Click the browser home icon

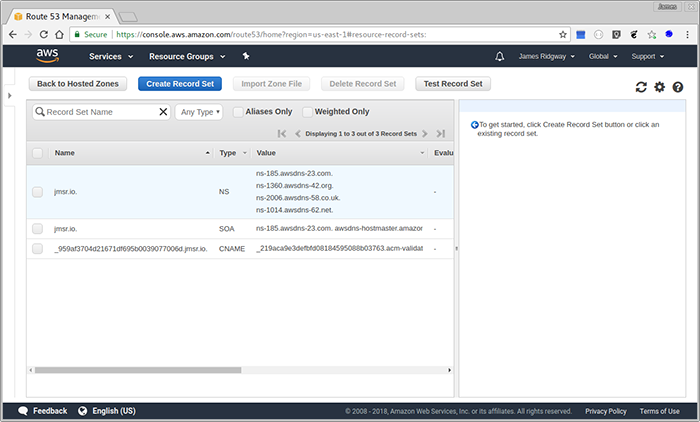point(59,34)
